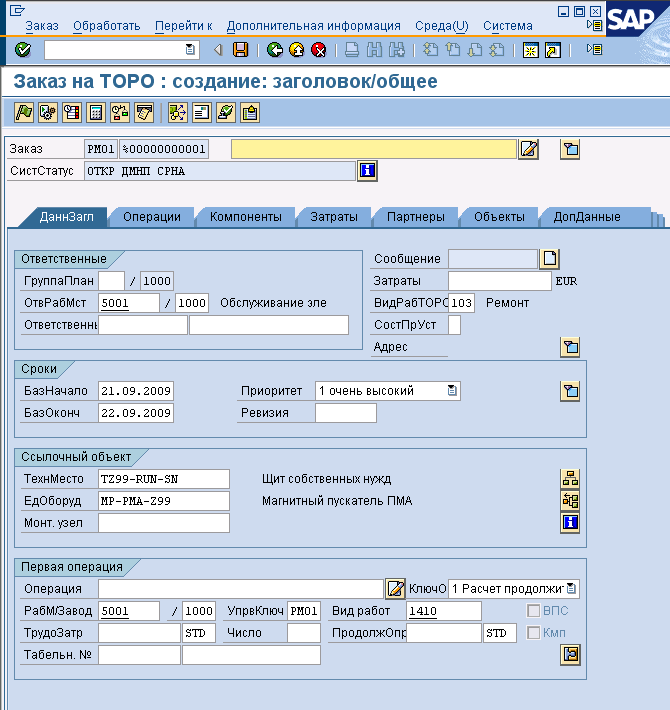Click the Монт. узел input field
This screenshot has height=710, width=670.
pos(164,523)
